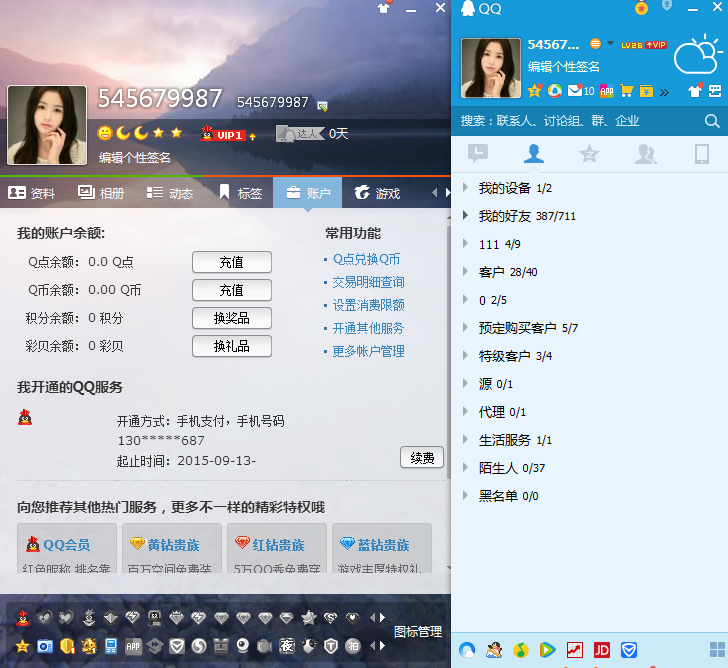Click the profile window avatar photo
Viewport: 728px width, 668px height.
point(47,125)
